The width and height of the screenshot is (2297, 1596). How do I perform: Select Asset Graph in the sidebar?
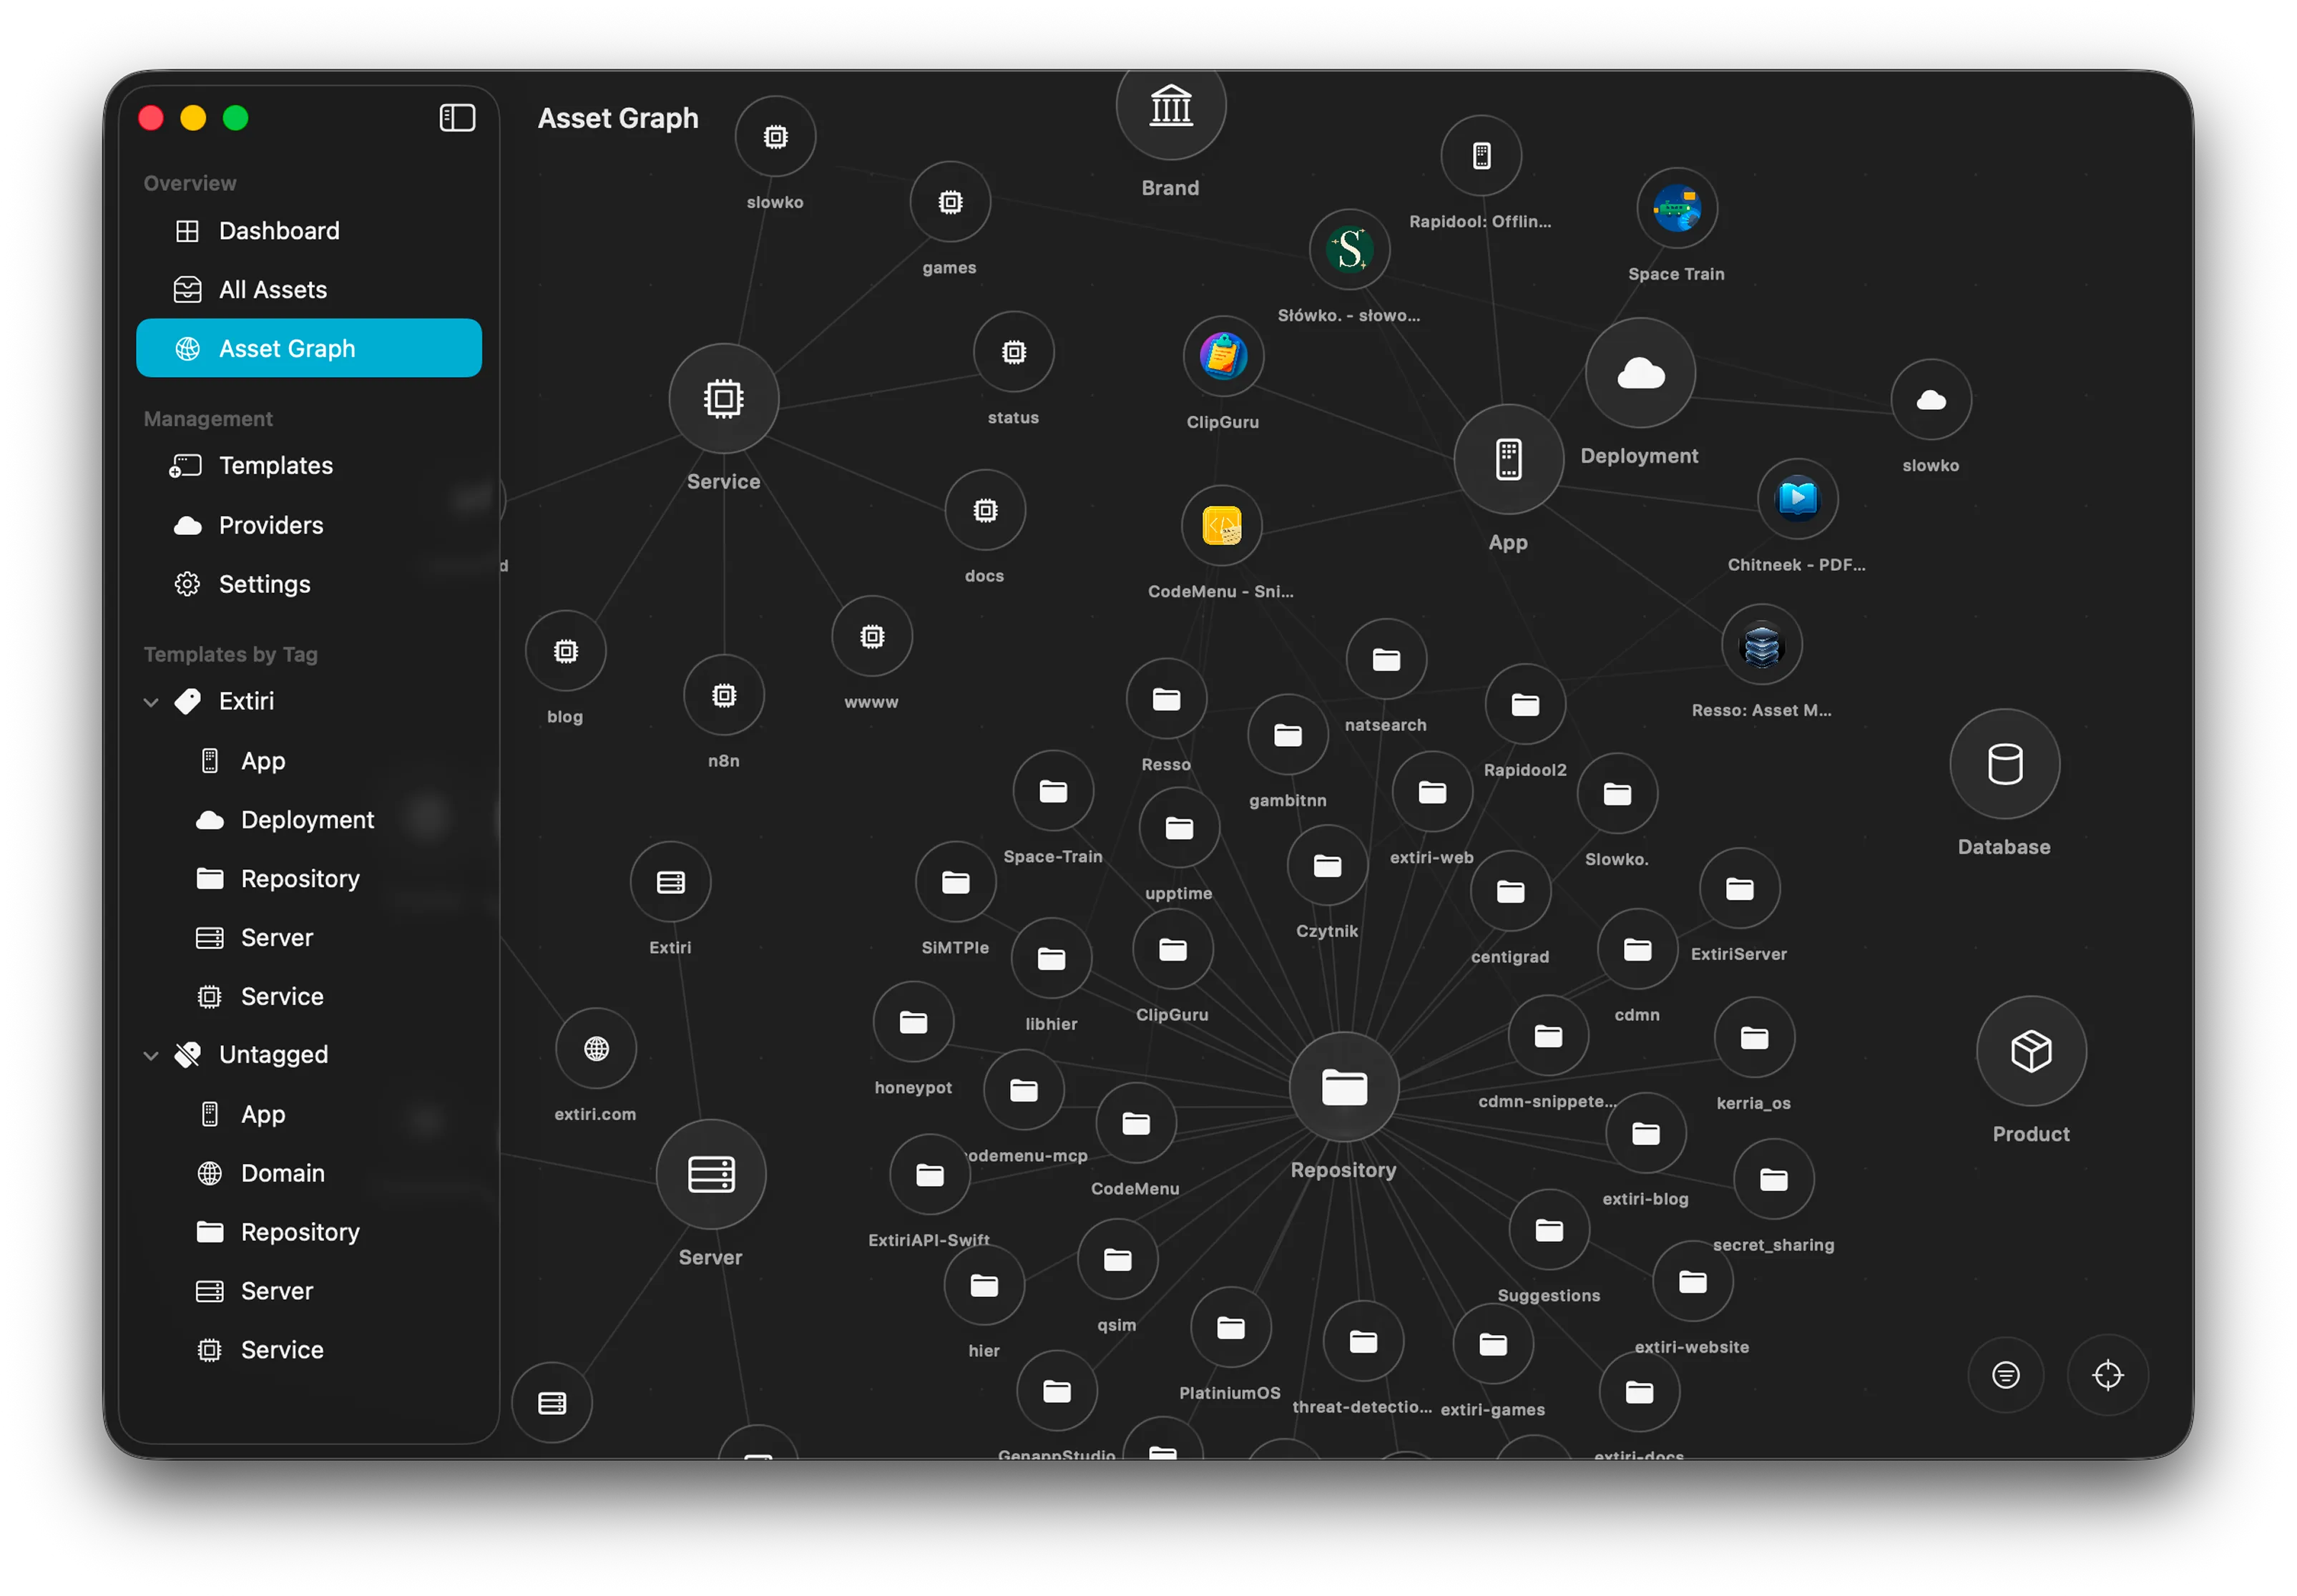pyautogui.click(x=309, y=348)
